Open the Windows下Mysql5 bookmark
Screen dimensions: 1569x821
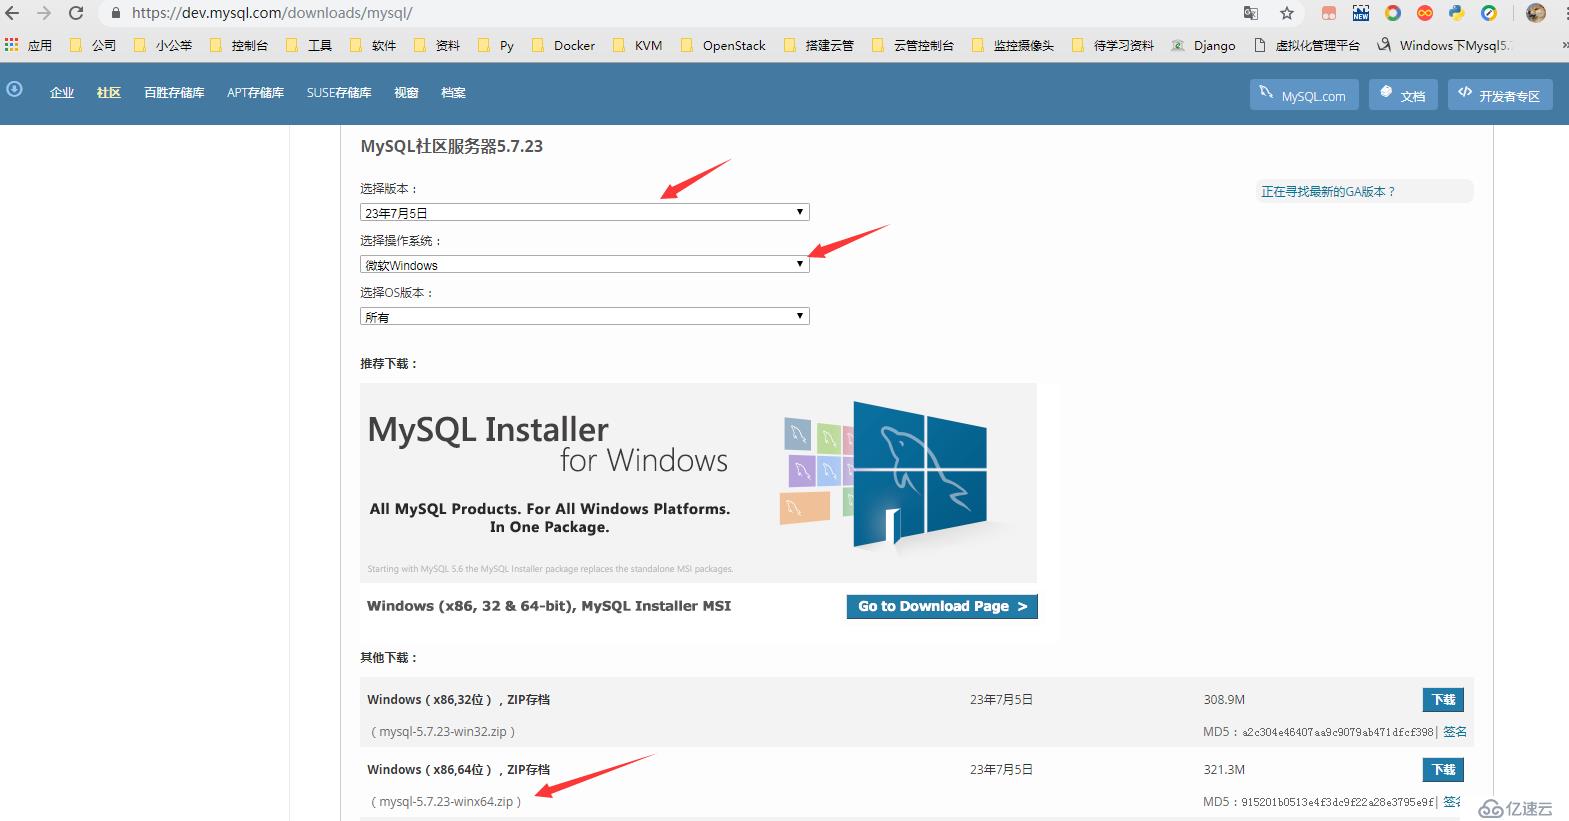[1445, 45]
